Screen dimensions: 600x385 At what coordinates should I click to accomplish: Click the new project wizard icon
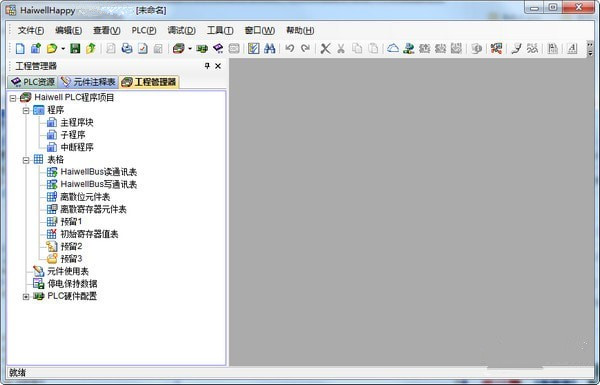coord(36,49)
